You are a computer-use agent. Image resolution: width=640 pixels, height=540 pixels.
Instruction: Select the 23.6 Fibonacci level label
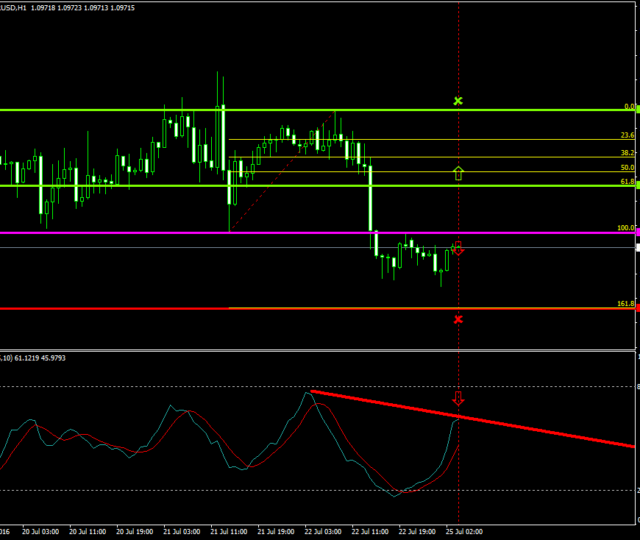pos(627,135)
